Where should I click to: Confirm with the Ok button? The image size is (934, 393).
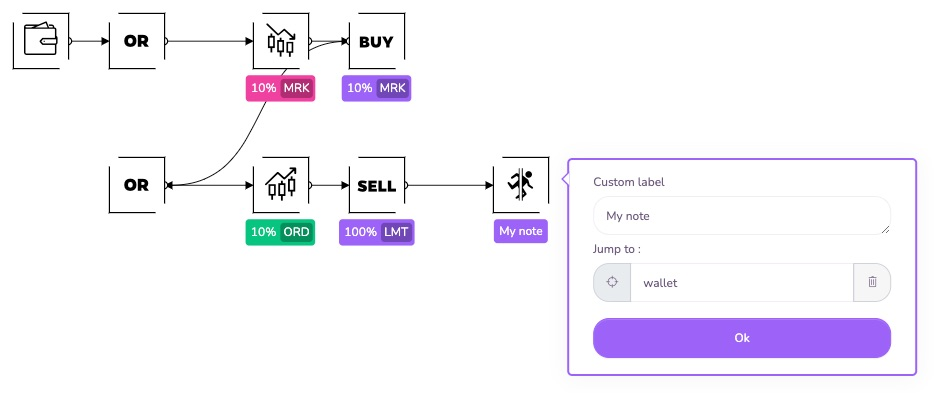coord(742,338)
